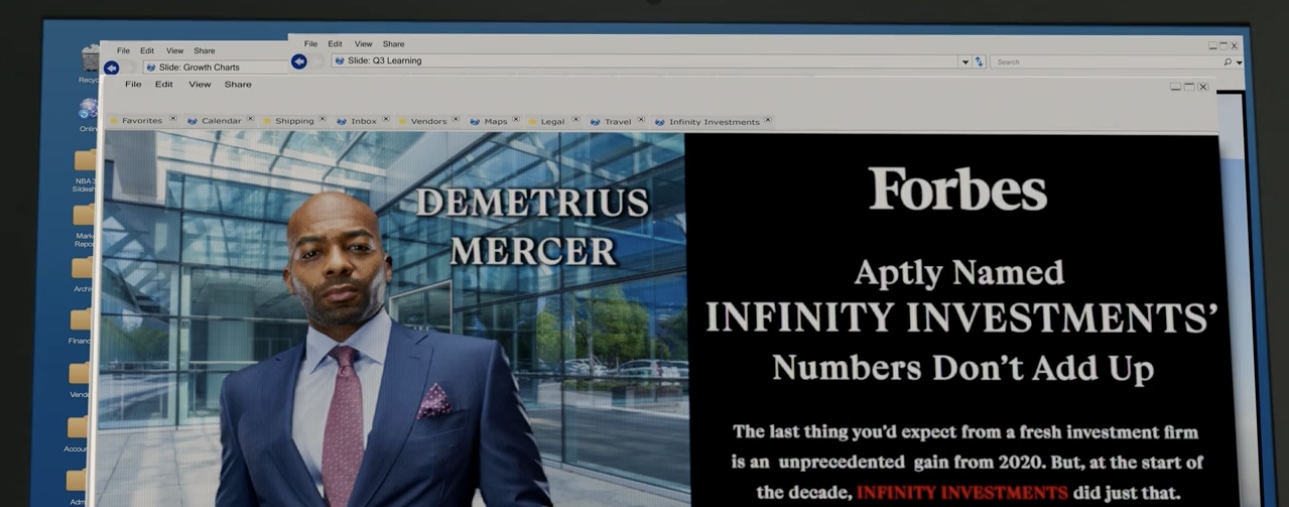Switch to the Travel tab
This screenshot has width=1289, height=507.
(618, 121)
